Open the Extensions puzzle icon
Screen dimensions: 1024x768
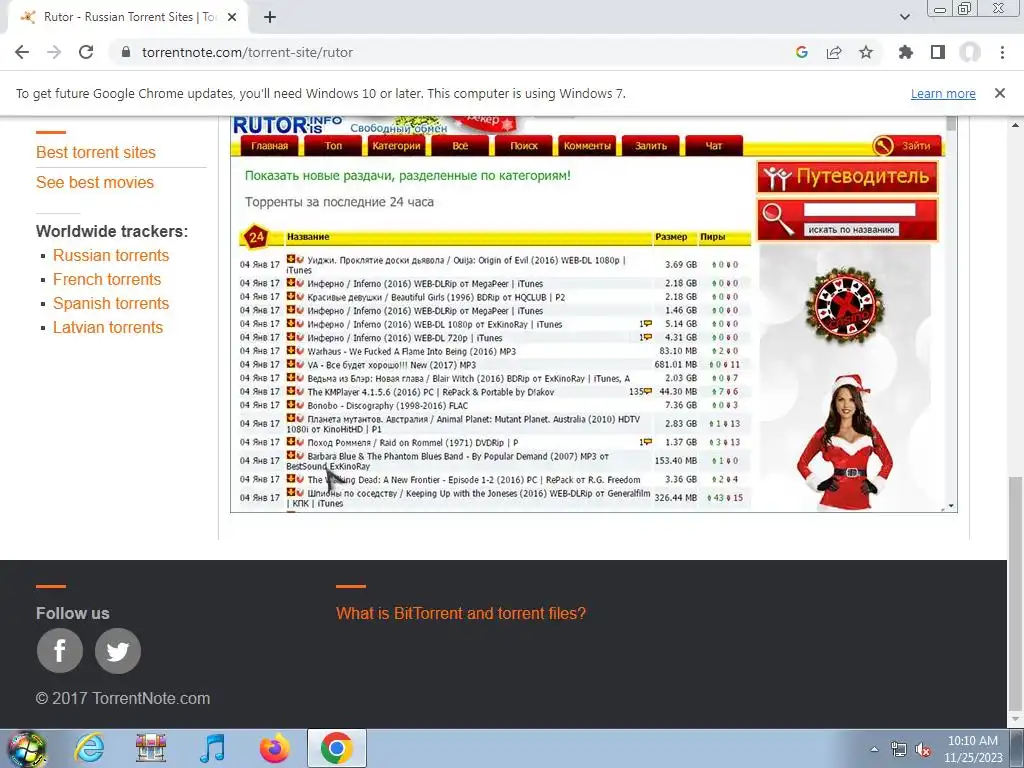[x=906, y=52]
